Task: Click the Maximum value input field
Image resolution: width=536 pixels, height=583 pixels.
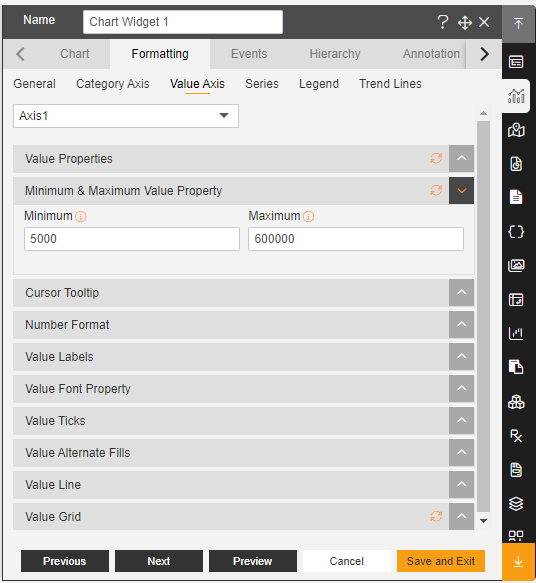Action: 356,239
